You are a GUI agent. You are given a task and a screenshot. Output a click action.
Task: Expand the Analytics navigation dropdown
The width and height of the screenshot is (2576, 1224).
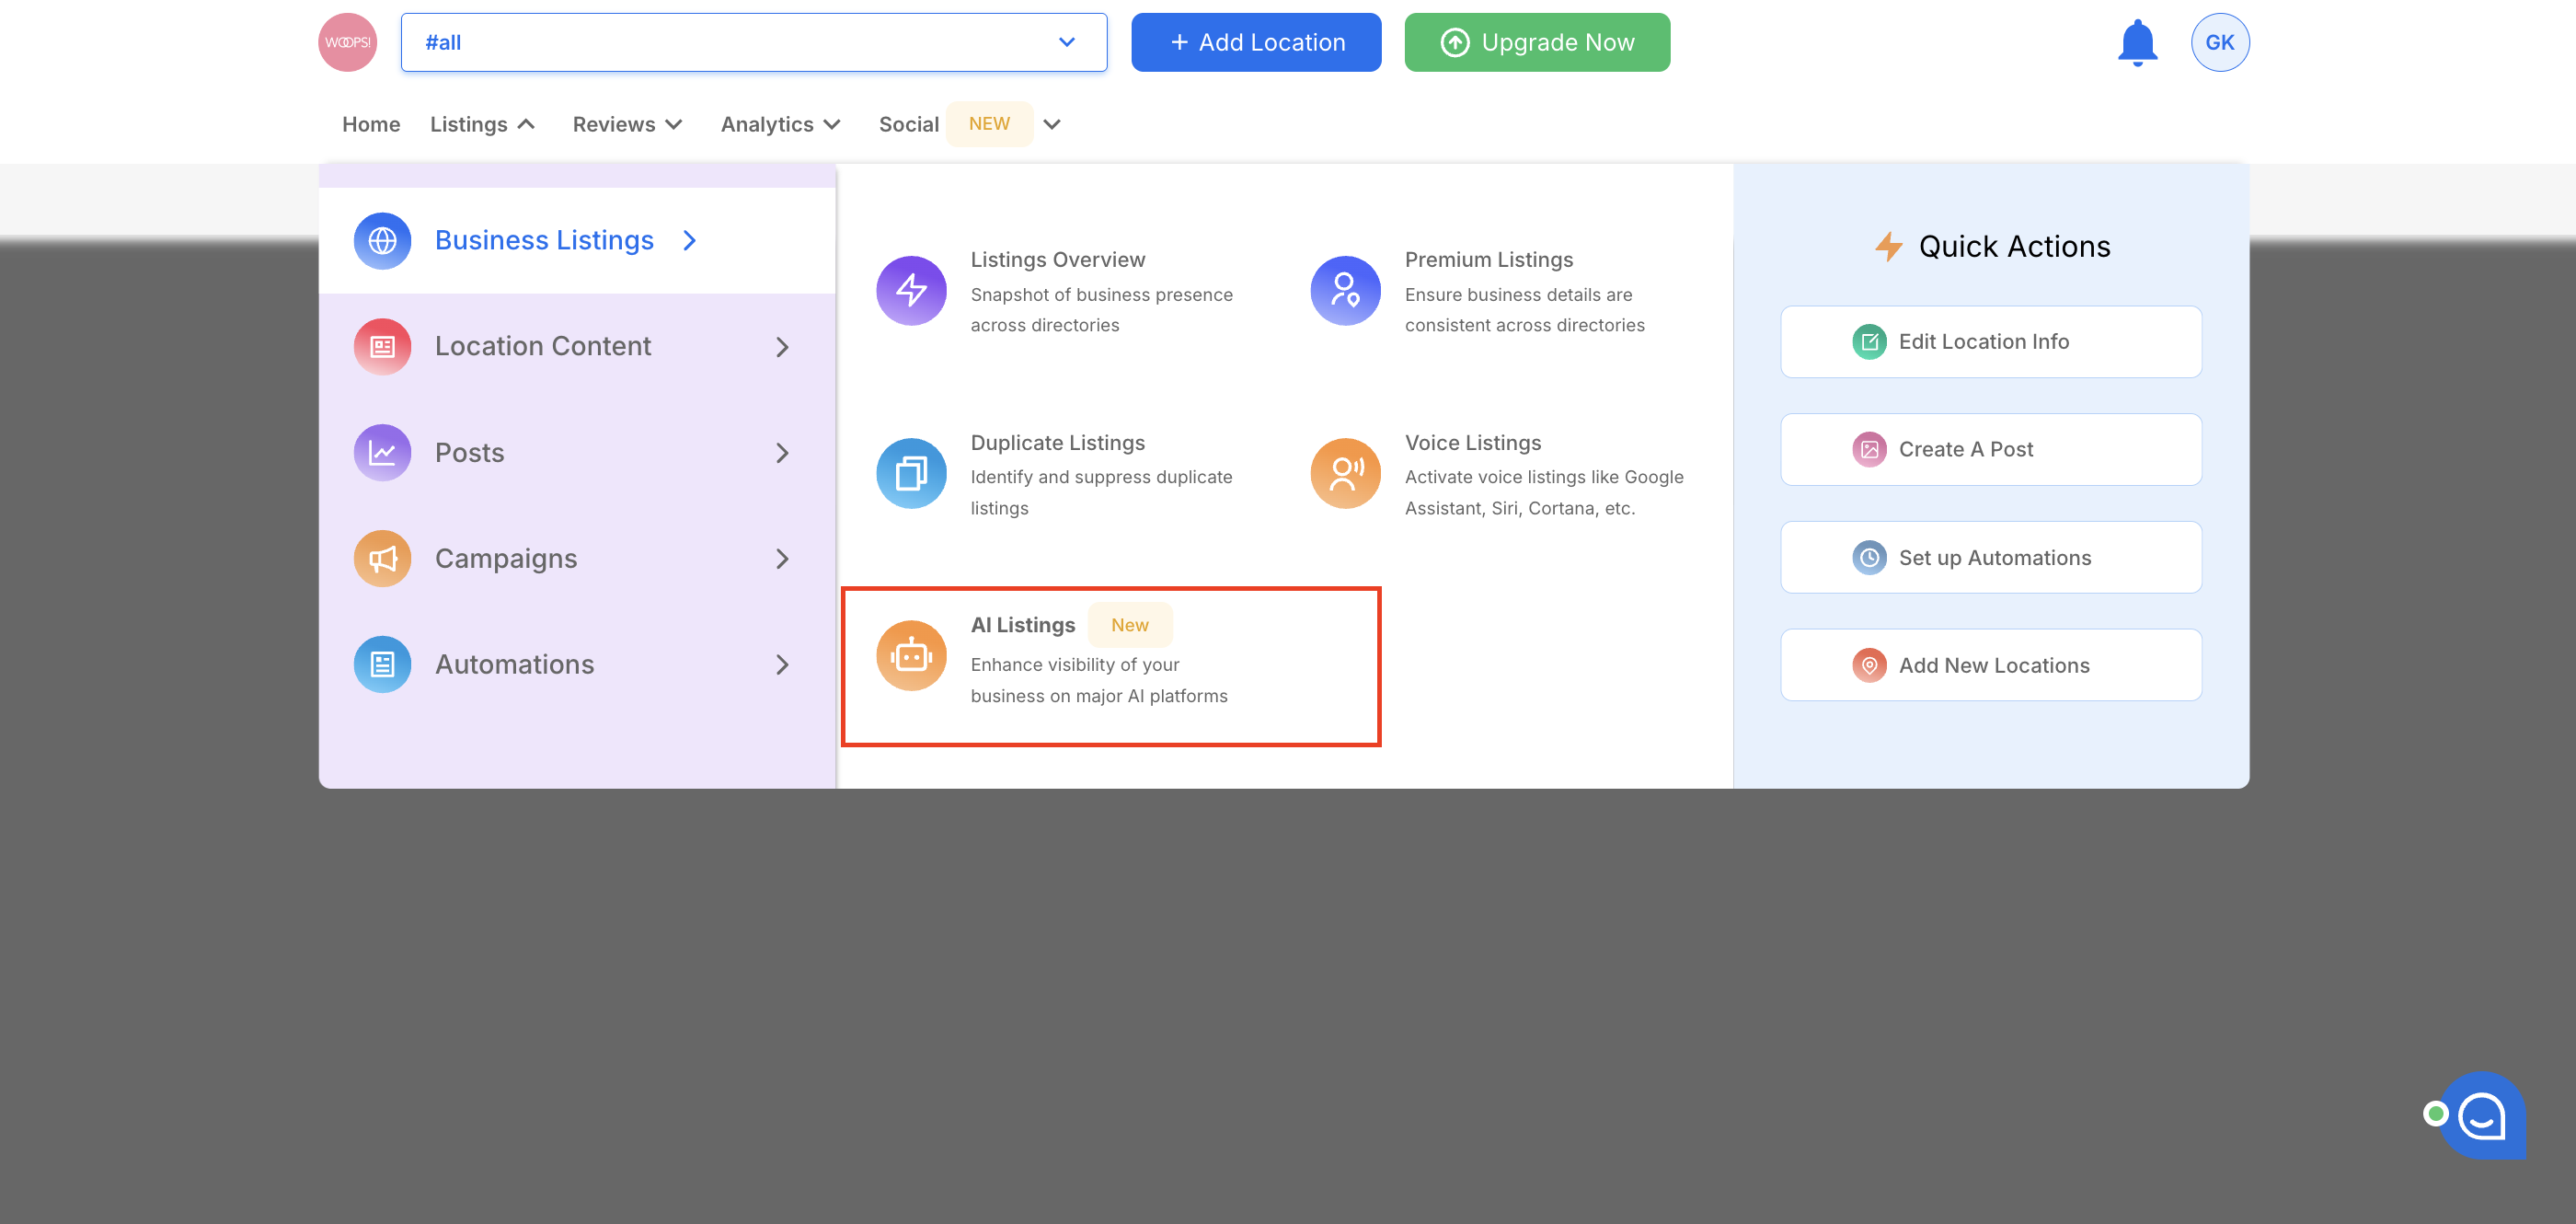pos(780,124)
